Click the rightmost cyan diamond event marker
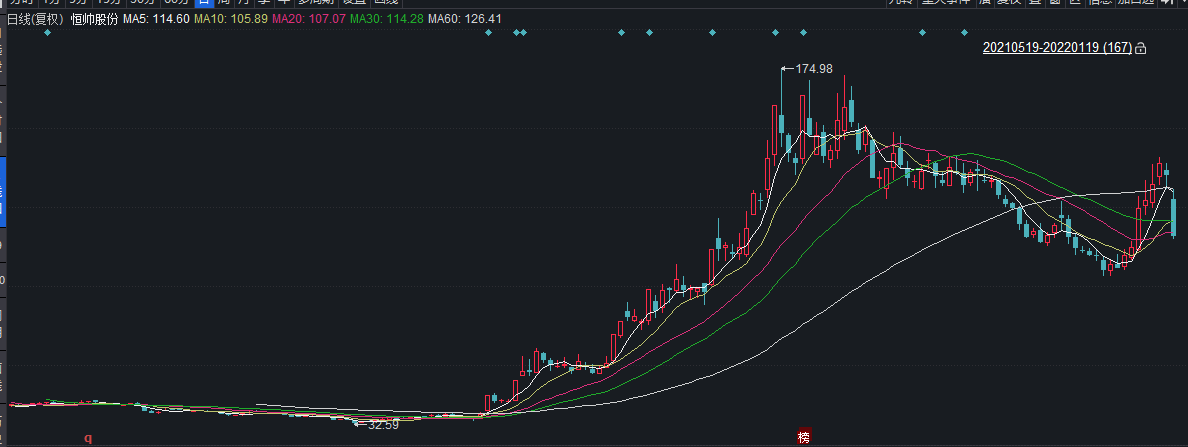Image resolution: width=1188 pixels, height=447 pixels. click(x=964, y=33)
